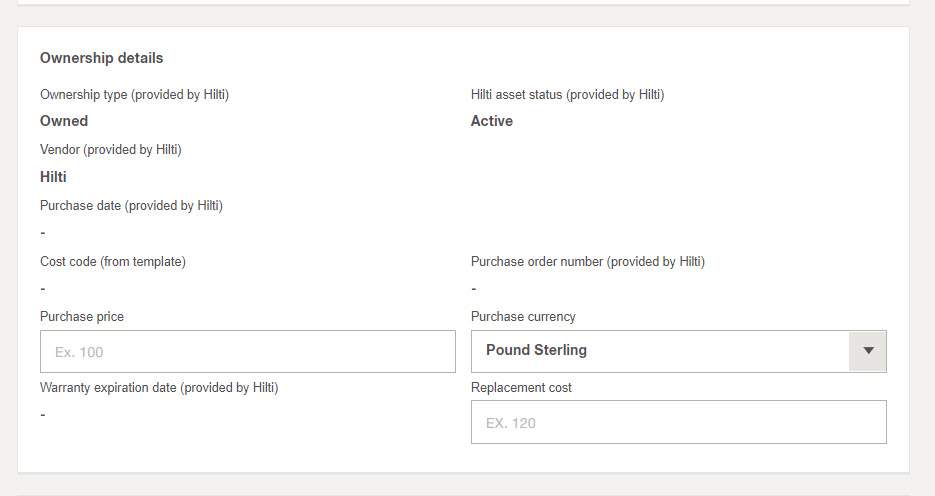Click the dash under Purchase order number

point(474,289)
